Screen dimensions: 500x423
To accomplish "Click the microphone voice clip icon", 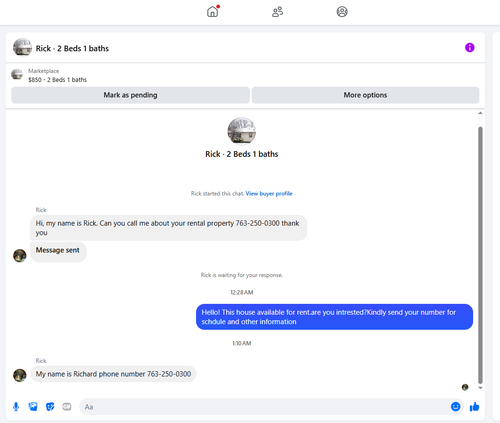I will click(x=16, y=406).
